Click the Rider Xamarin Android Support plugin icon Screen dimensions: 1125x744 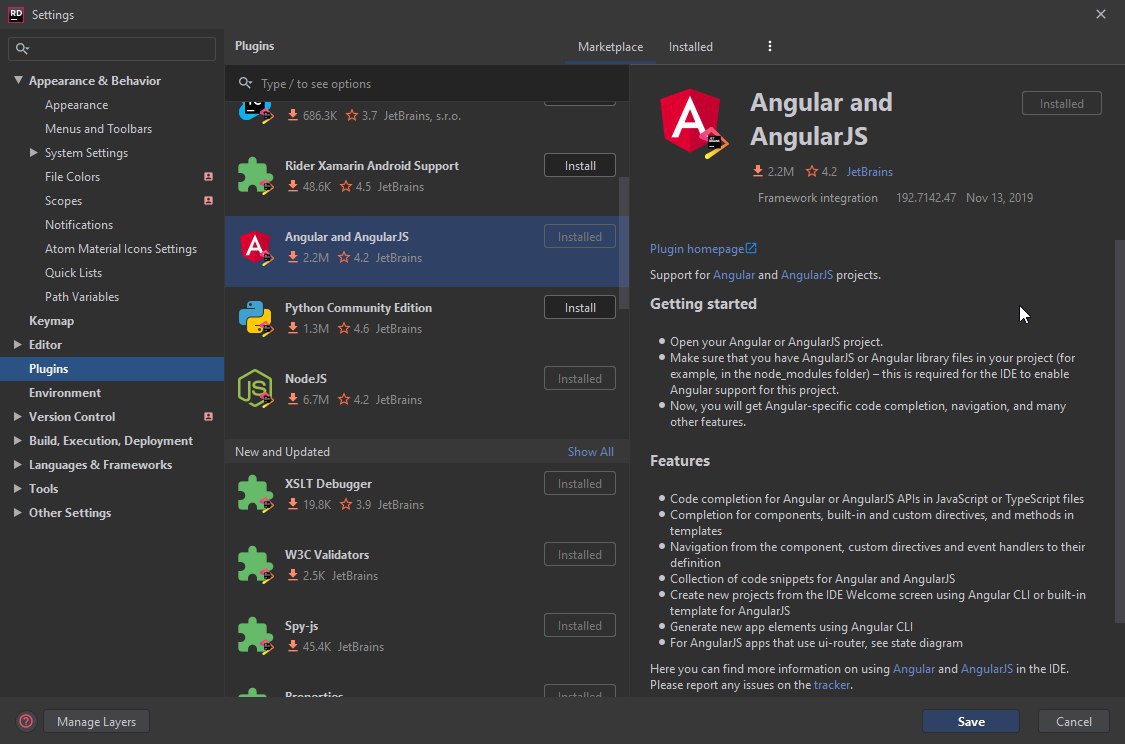[x=255, y=176]
